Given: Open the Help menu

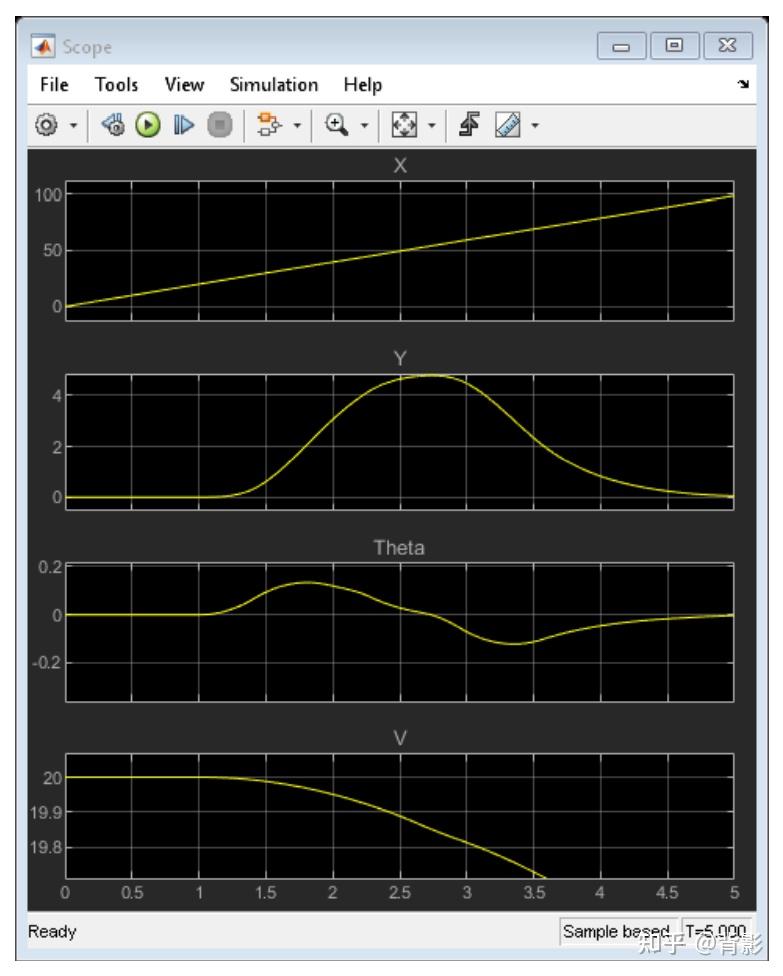Looking at the screenshot, I should pos(363,85).
